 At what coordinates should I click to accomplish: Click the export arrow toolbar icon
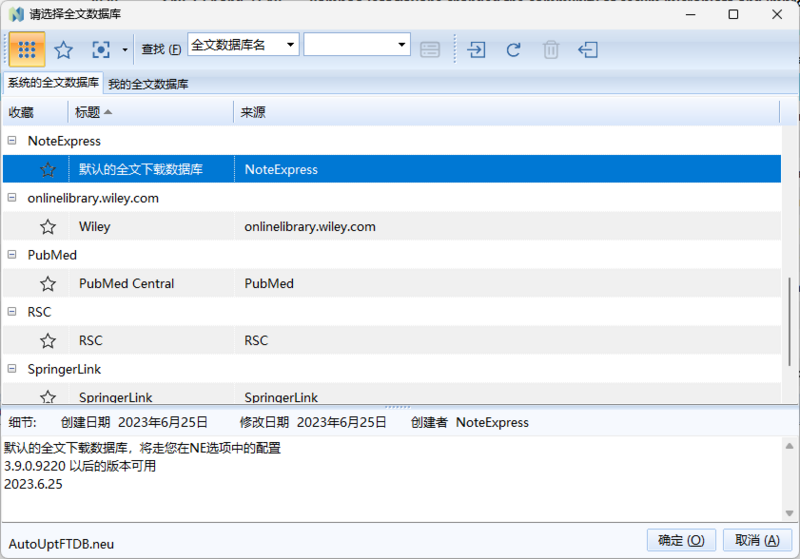588,50
